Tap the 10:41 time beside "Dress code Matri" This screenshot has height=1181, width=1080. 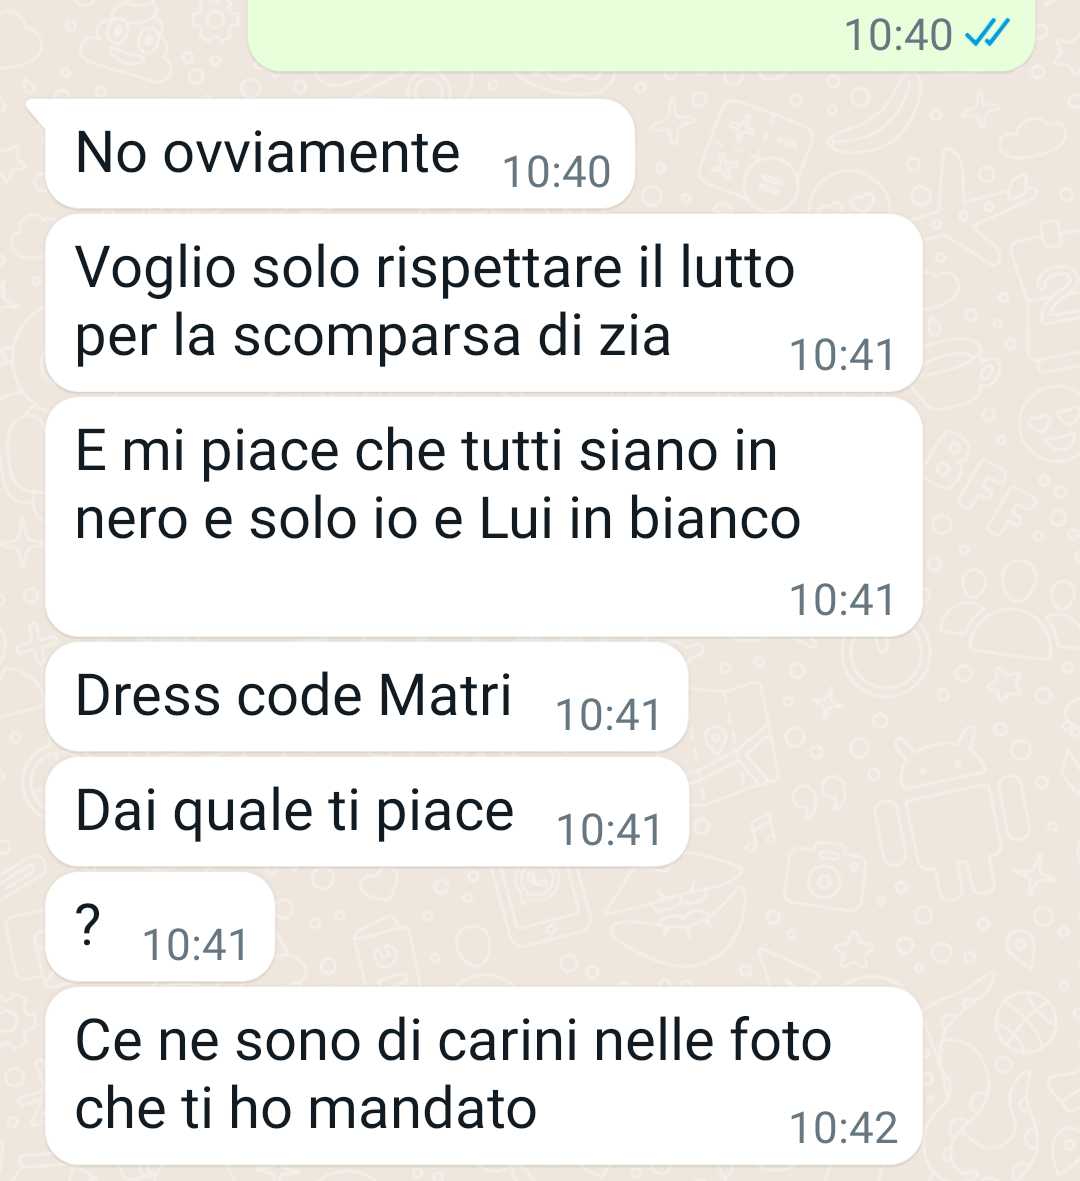609,715
